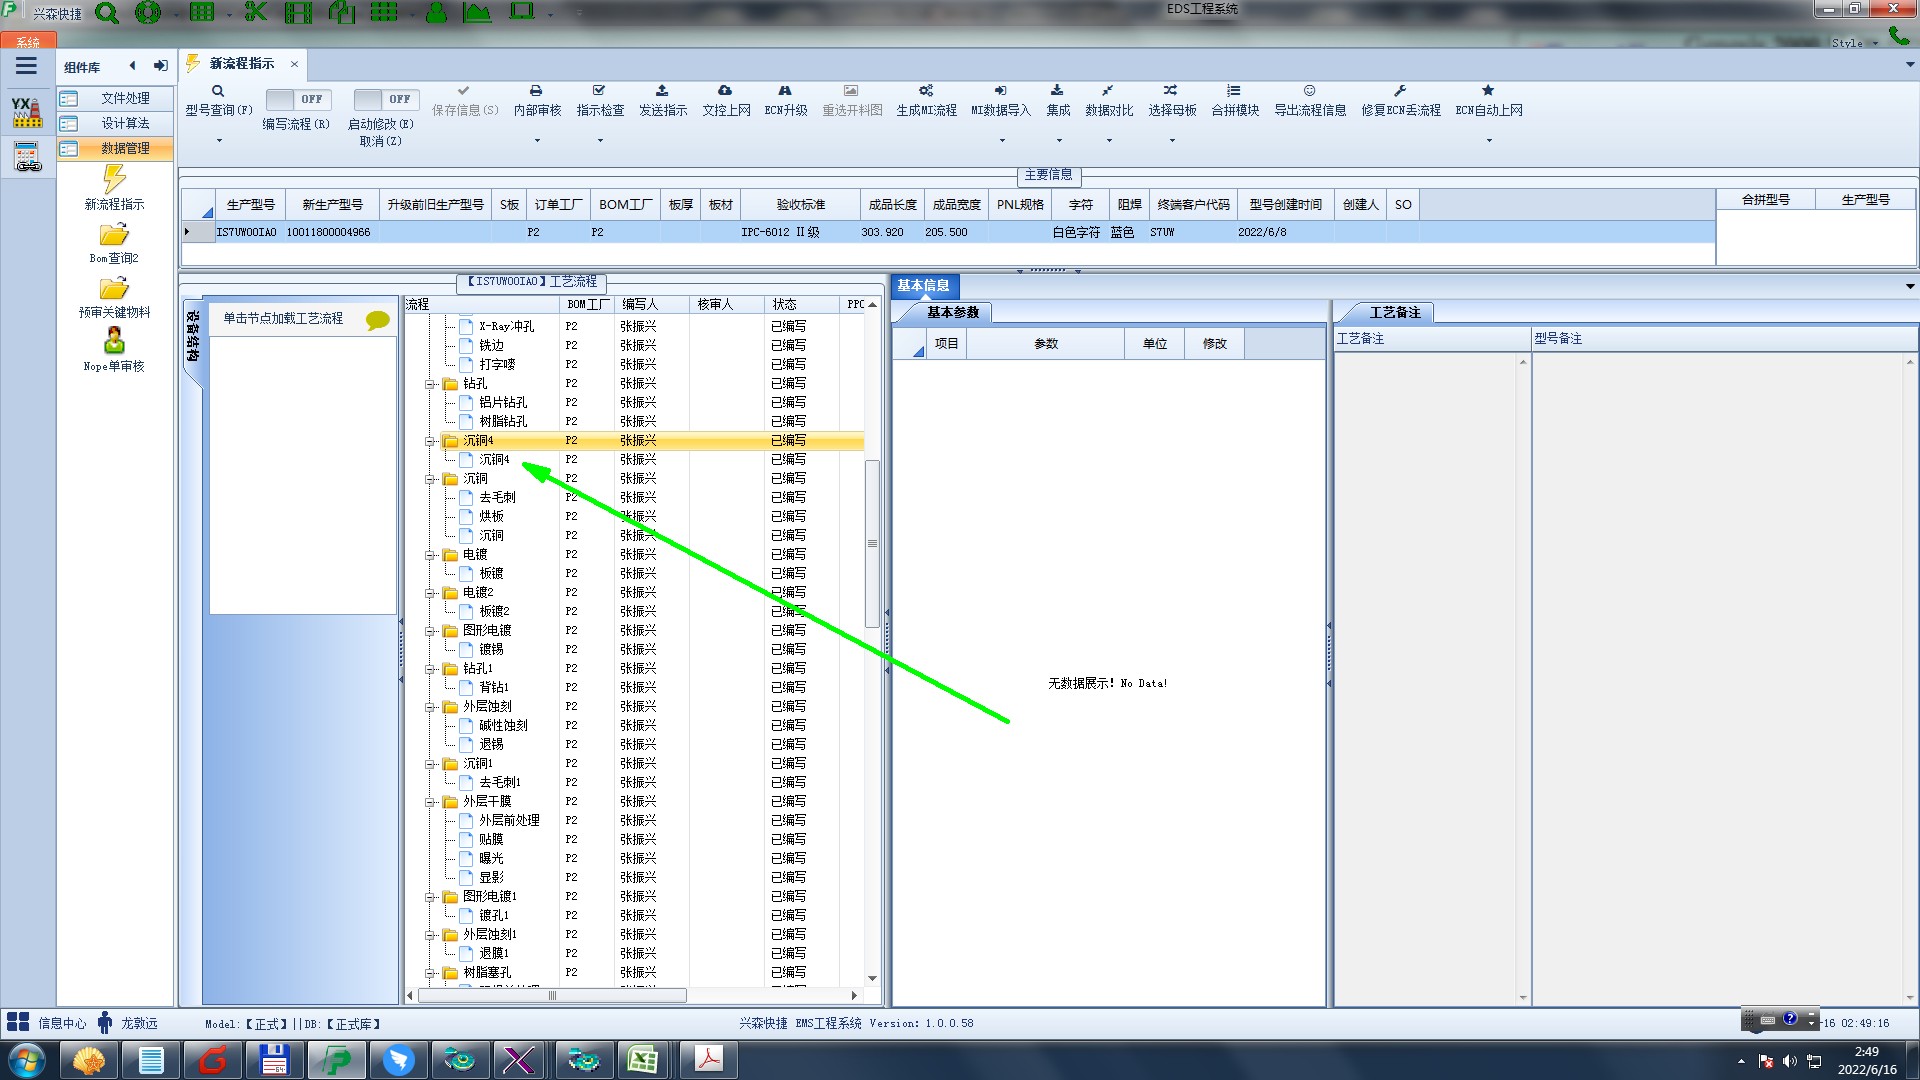
Task: Click the YX factory icon in the left sidebar
Action: pos(27,112)
